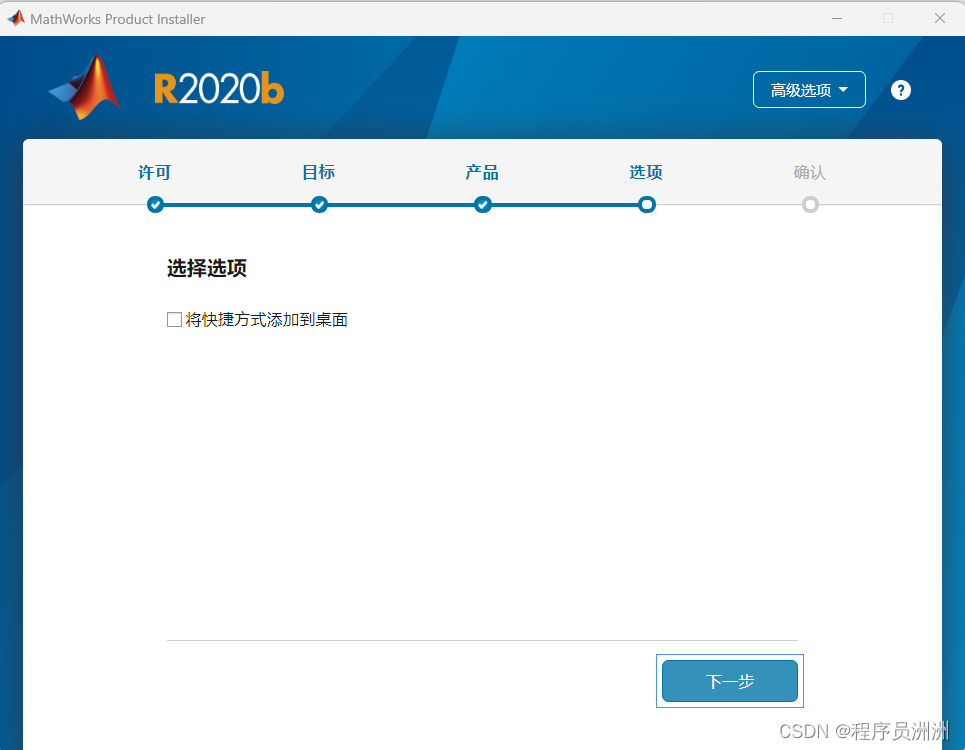Go to the 目标 step
Viewport: 965px width, 750px height.
[318, 172]
